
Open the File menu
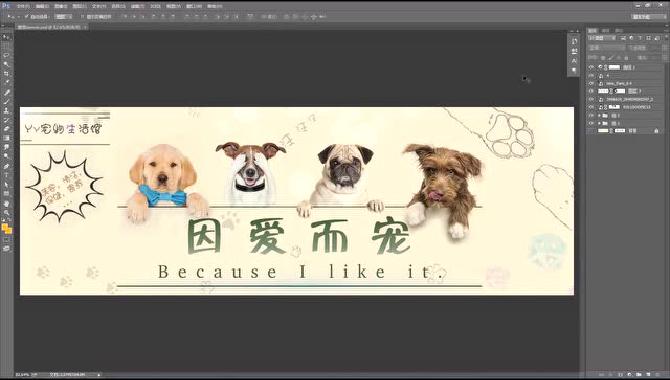click(x=23, y=6)
